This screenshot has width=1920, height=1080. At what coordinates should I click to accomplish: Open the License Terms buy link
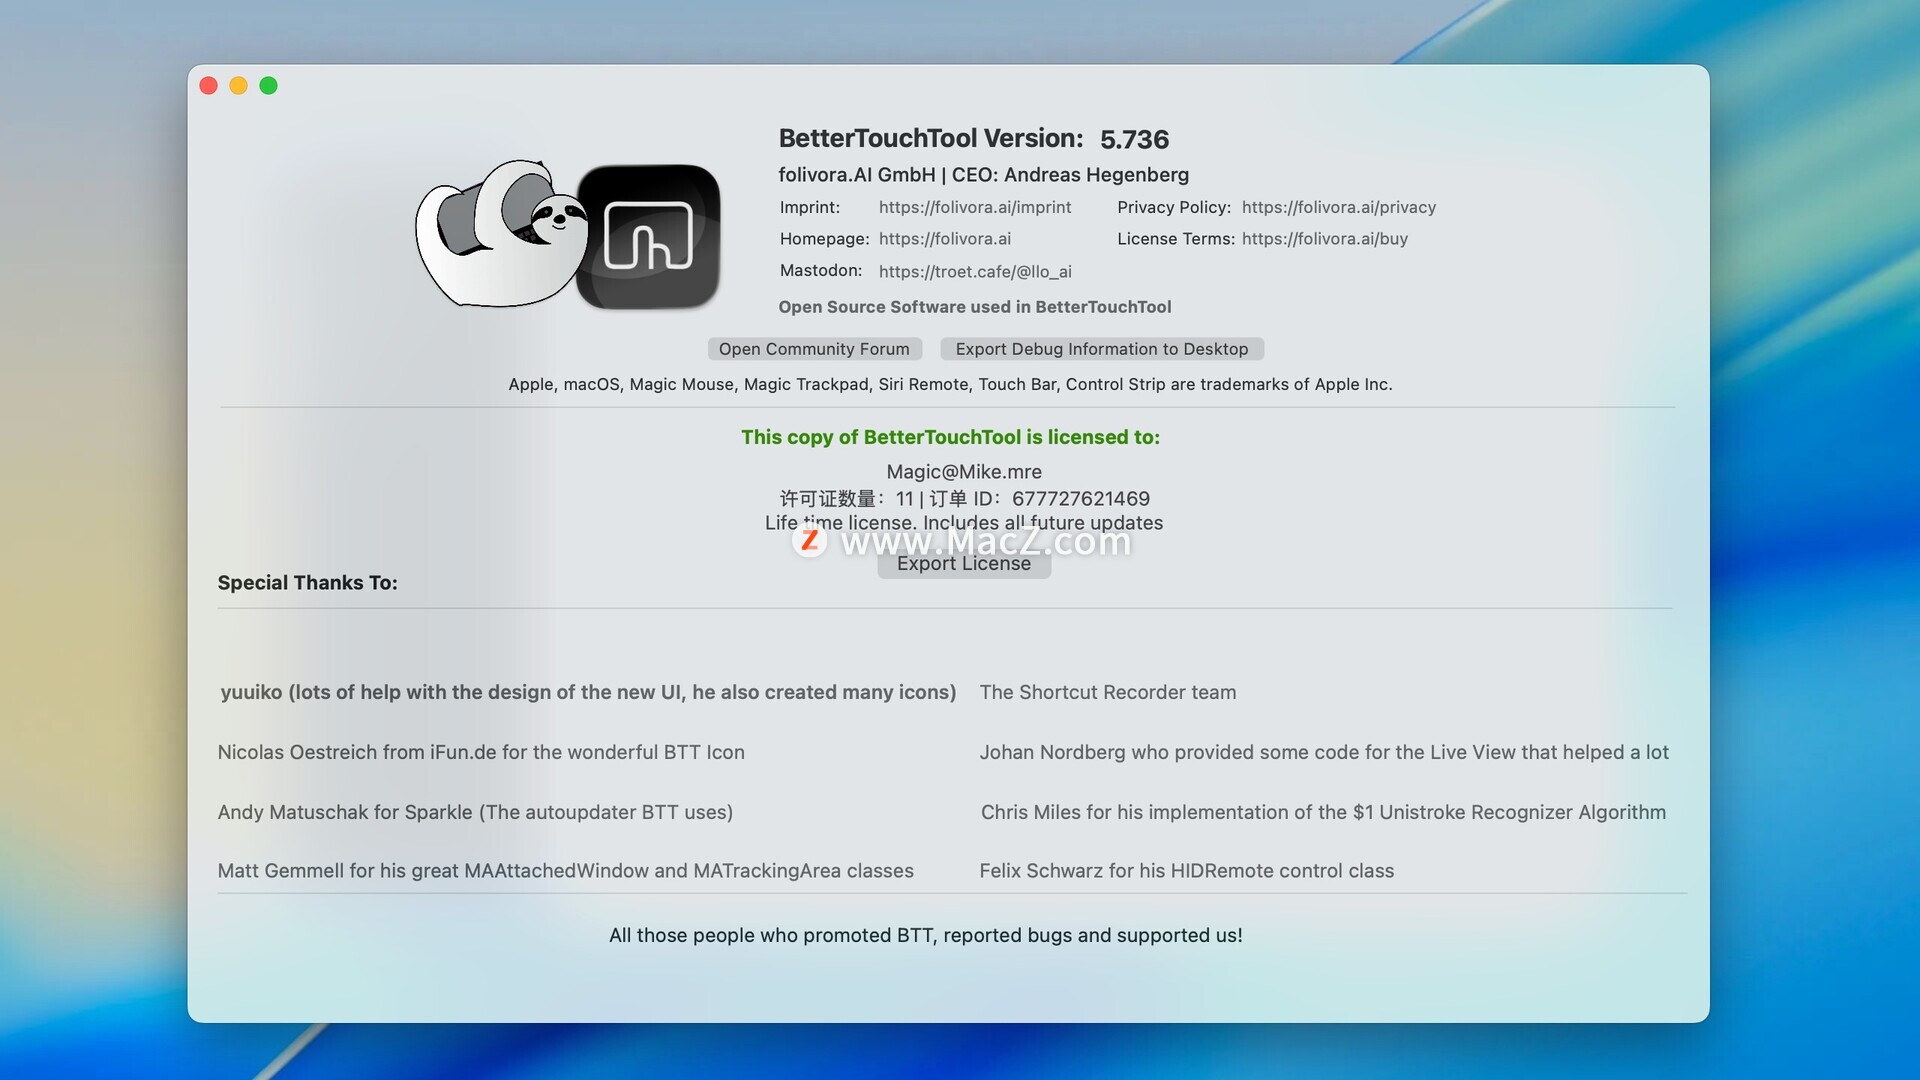1324,239
